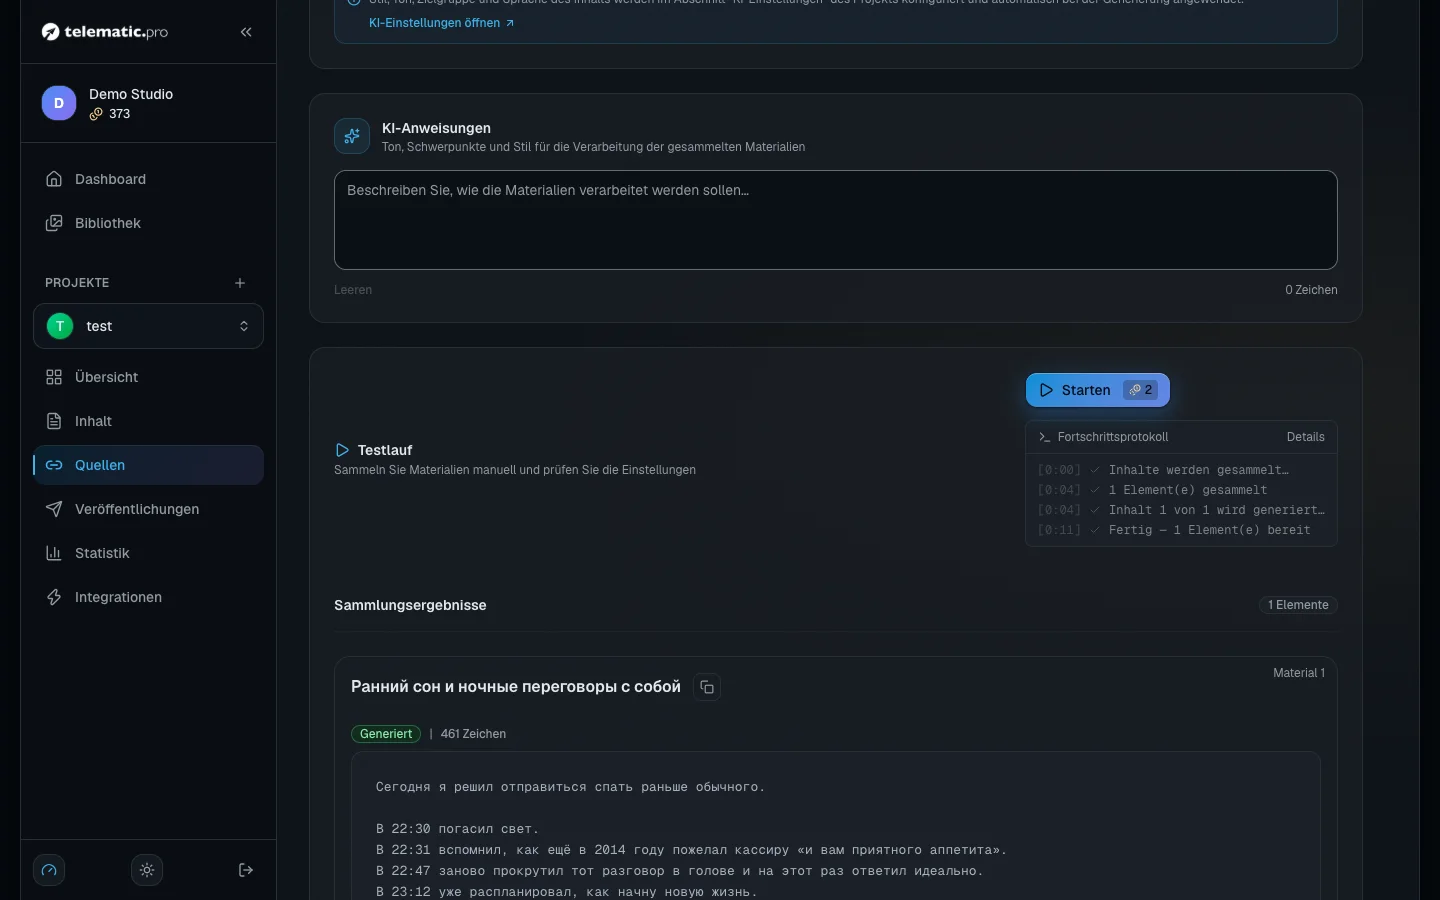Open the speed gauge icon in sidebar footer
This screenshot has width=1440, height=900.
(x=49, y=870)
